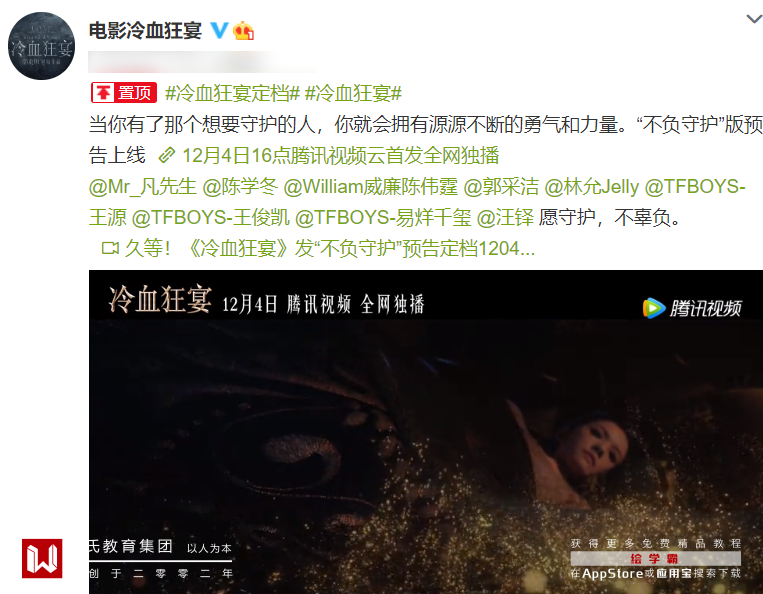Viewport: 763px width, 594px height.
Task: Click the crown membership badge icon
Action: [x=243, y=31]
